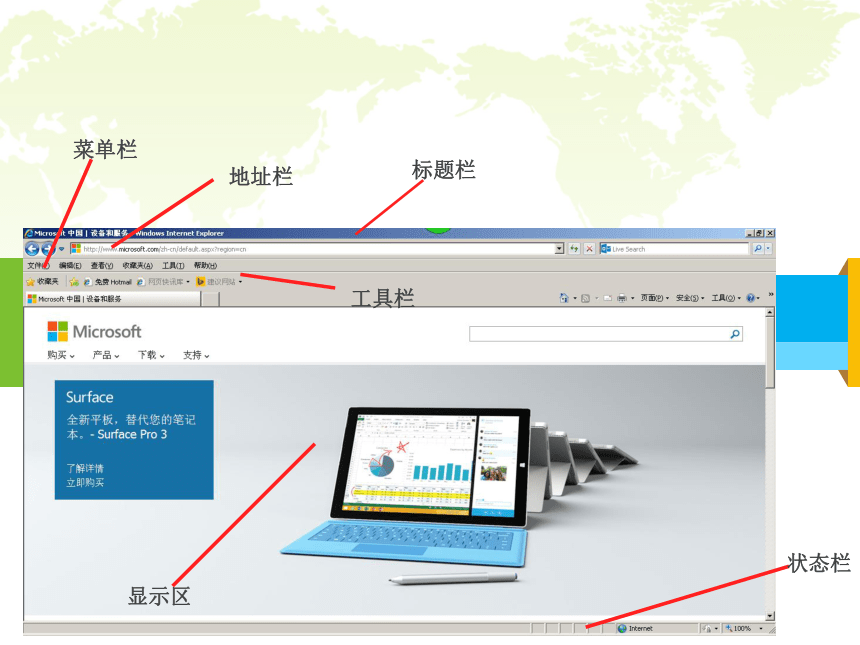Click the Live Search magnifier button
860x645 pixels.
click(757, 249)
